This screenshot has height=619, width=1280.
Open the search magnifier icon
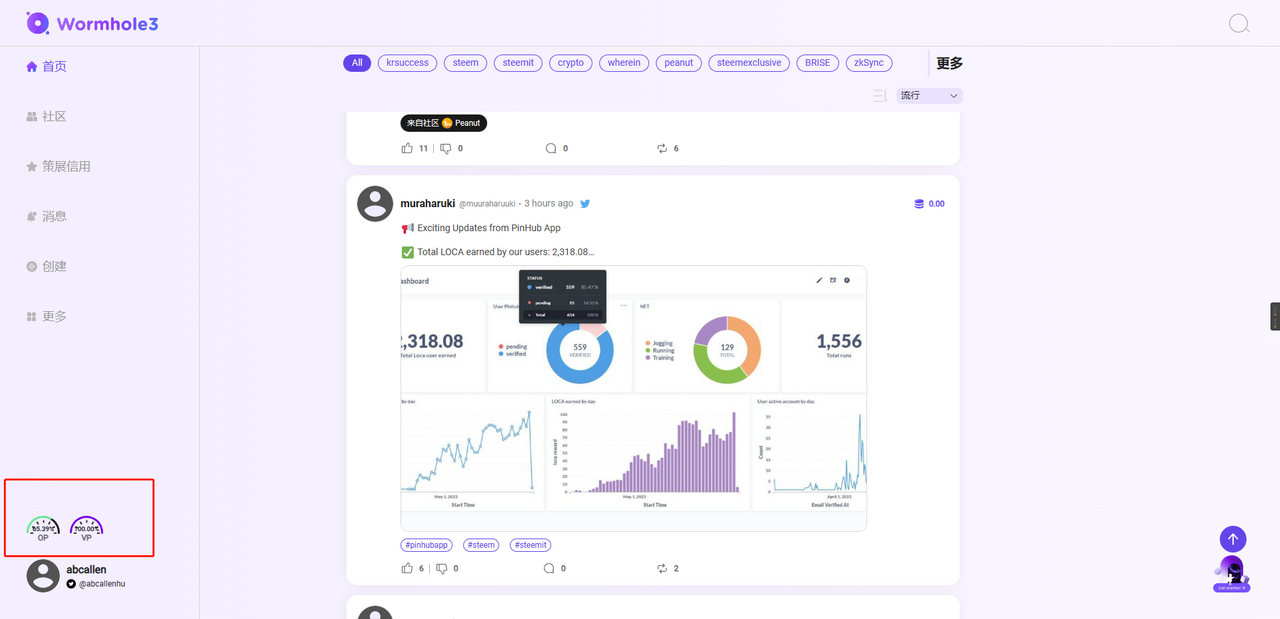[x=1239, y=23]
